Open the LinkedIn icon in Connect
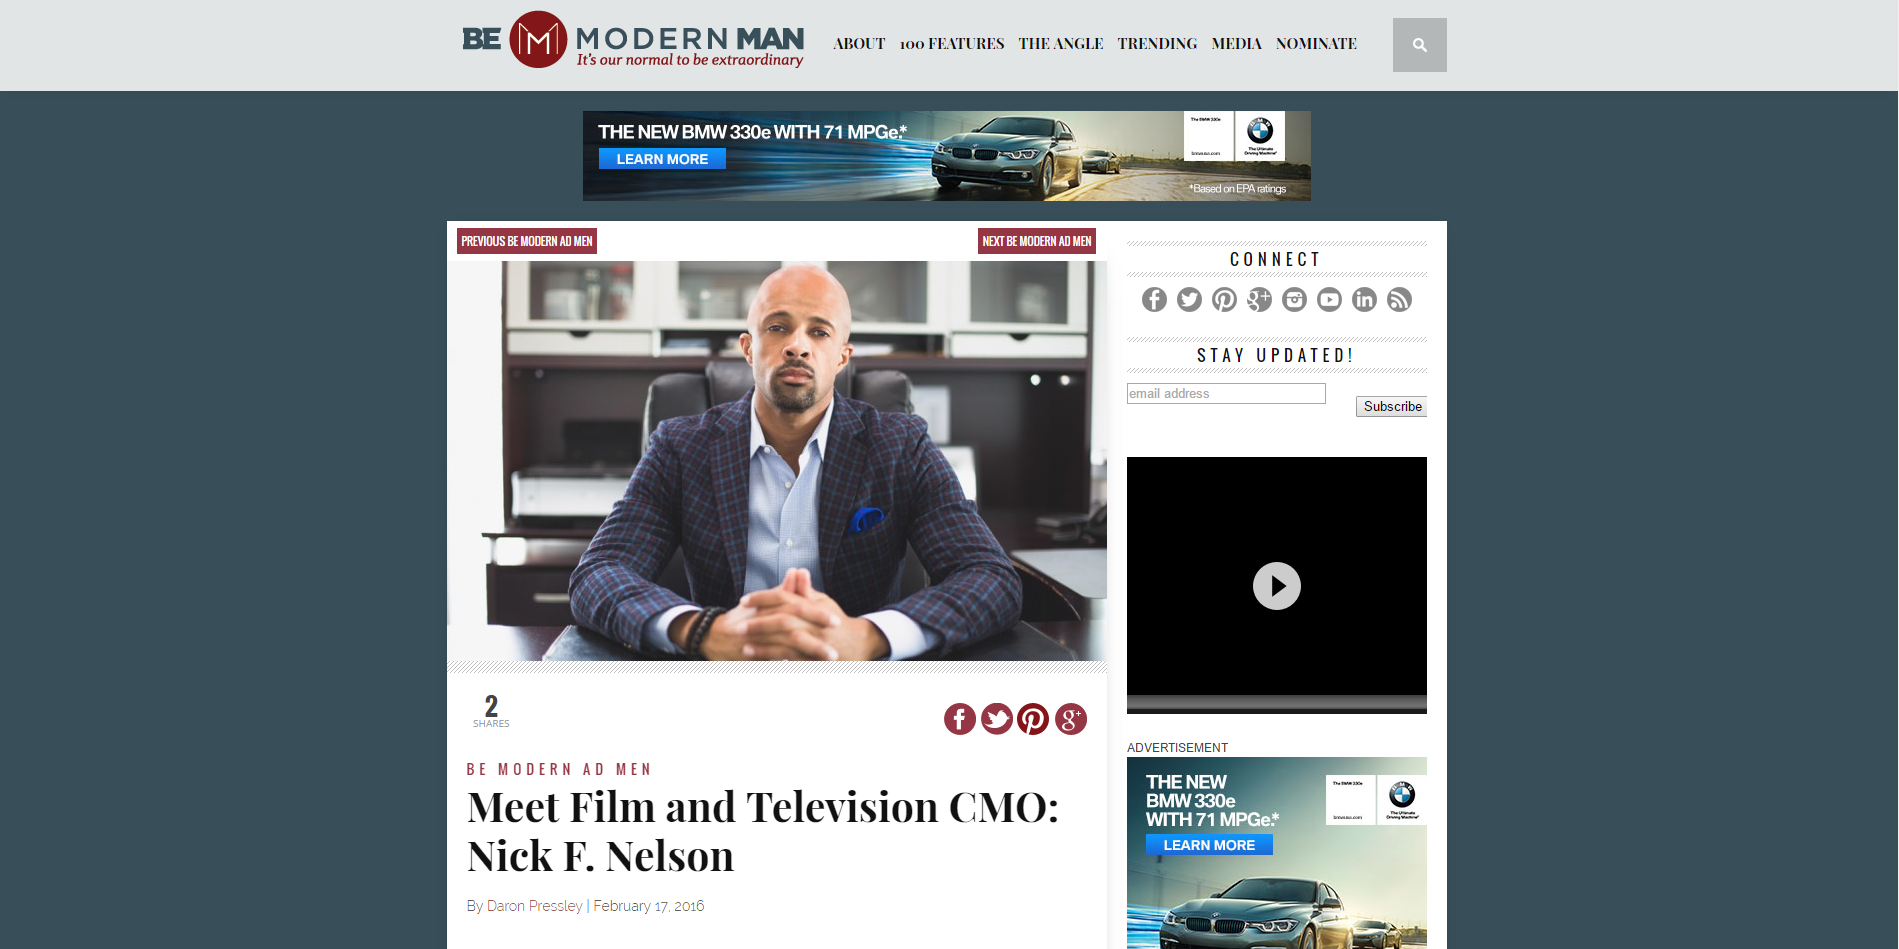The height and width of the screenshot is (949, 1899). [x=1364, y=300]
